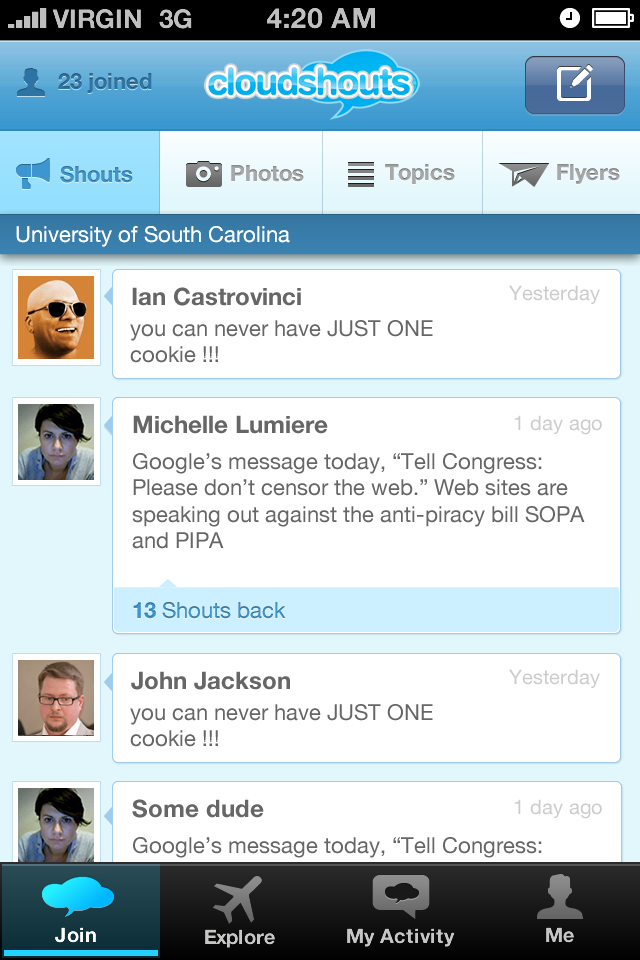Open the Me profile icon
Image resolution: width=640 pixels, height=960 pixels.
[560, 897]
